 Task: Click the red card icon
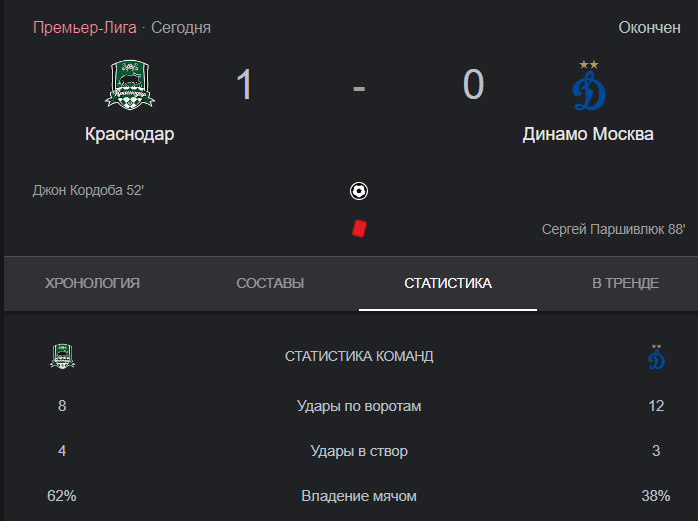[x=359, y=228]
